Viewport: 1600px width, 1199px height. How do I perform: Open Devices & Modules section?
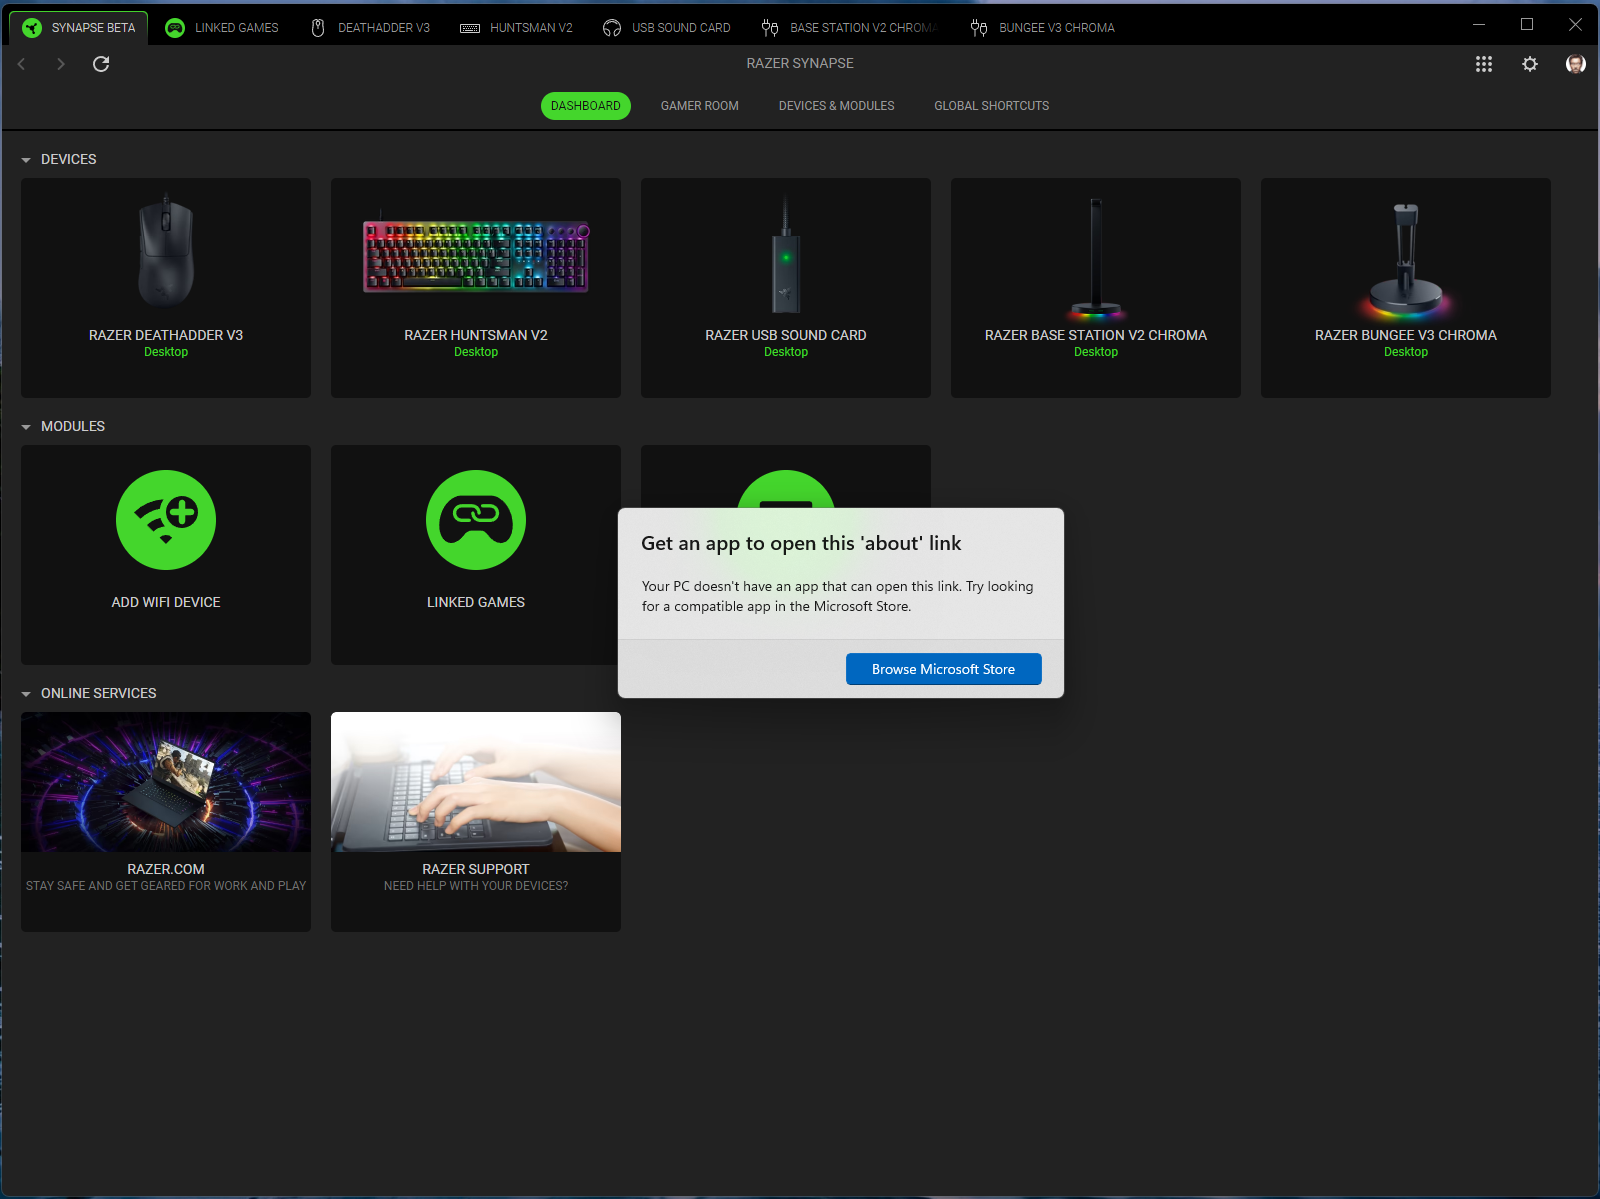[x=837, y=106]
